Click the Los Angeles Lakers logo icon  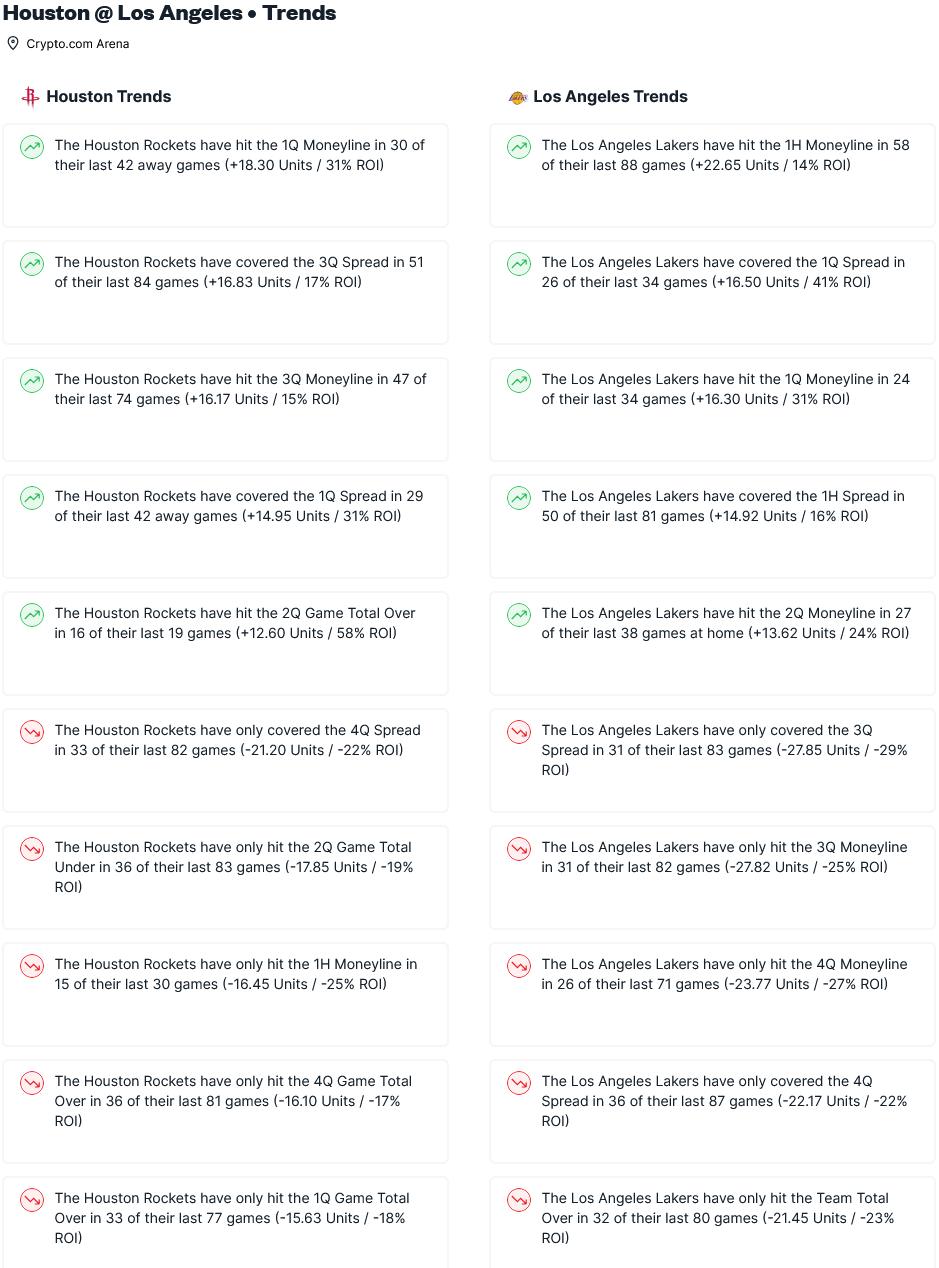[x=517, y=97]
